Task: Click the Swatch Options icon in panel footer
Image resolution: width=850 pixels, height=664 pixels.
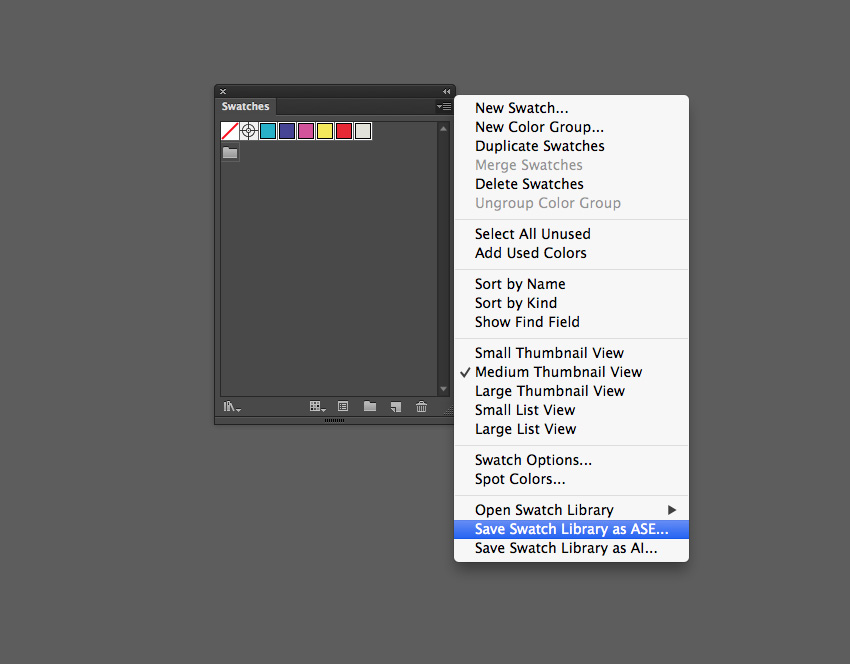Action: (343, 406)
